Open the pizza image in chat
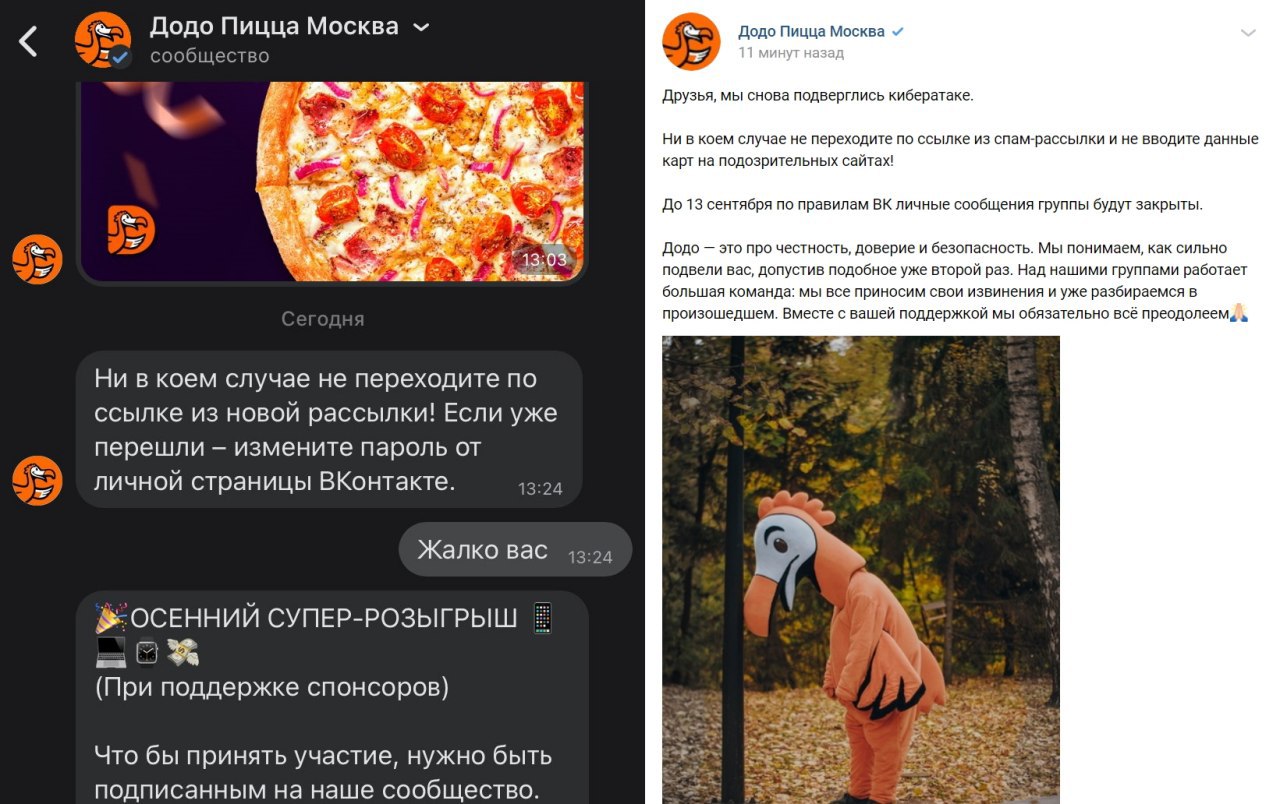Image resolution: width=1280 pixels, height=804 pixels. [333, 182]
